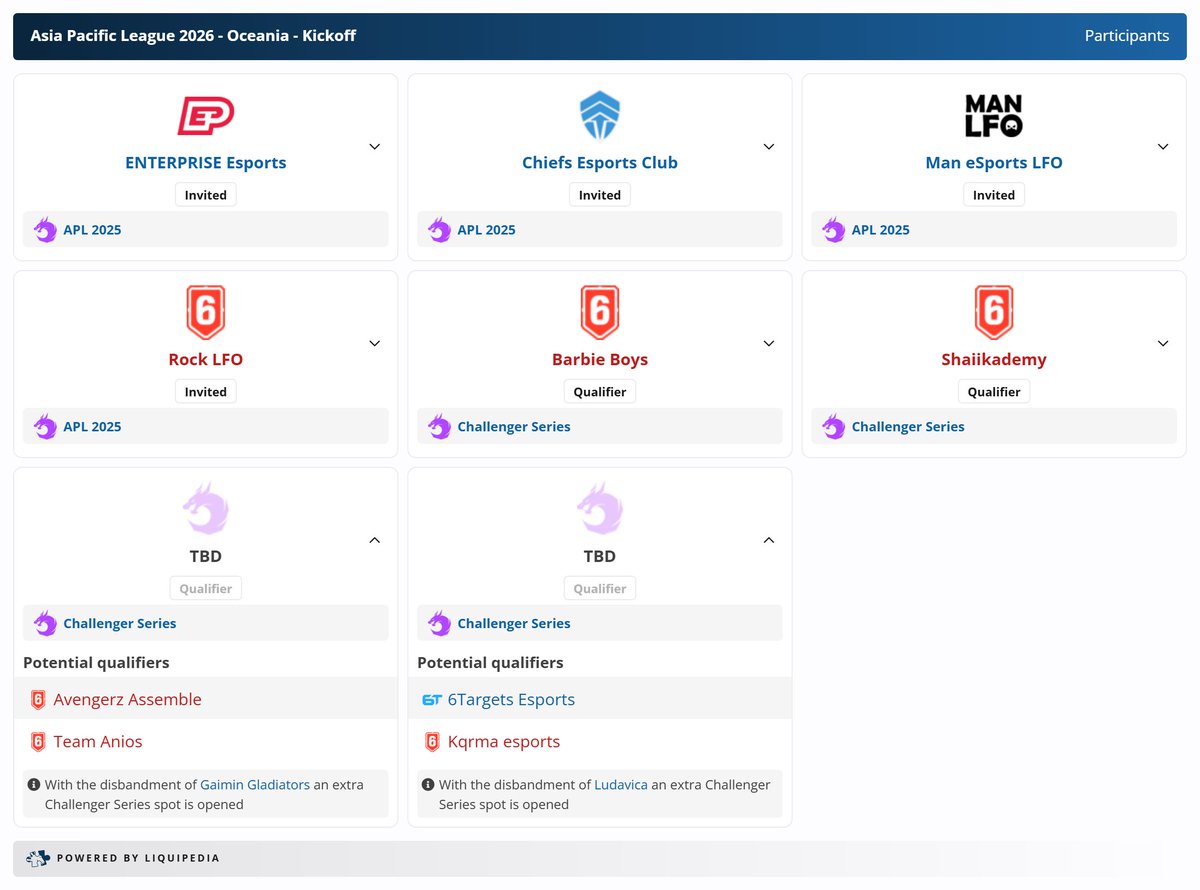Open the Man eSports LFO team link

tap(994, 163)
